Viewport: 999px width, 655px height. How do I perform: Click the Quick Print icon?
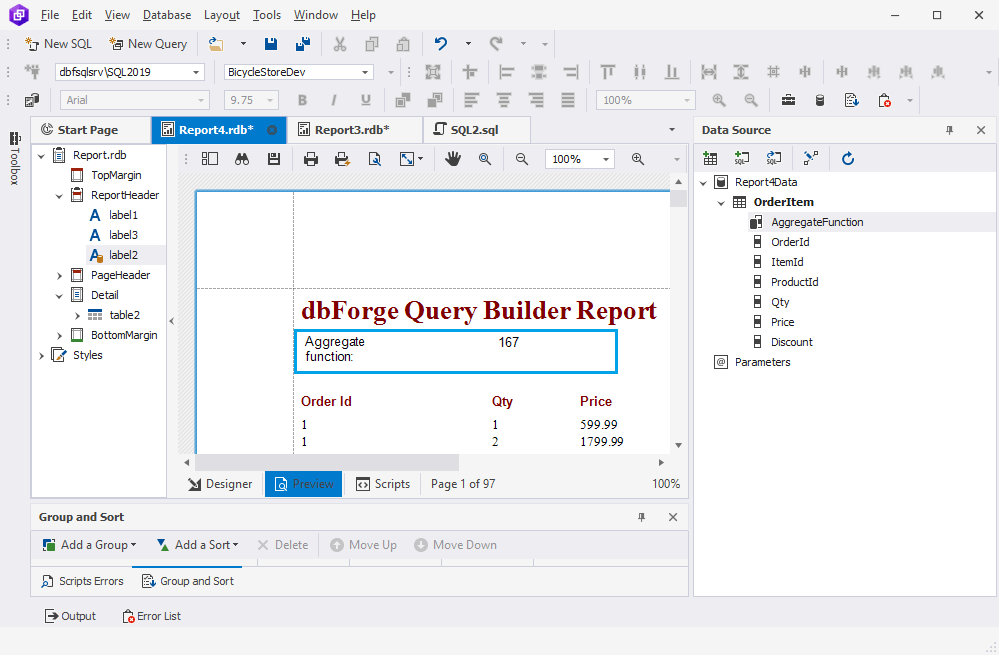(x=342, y=159)
